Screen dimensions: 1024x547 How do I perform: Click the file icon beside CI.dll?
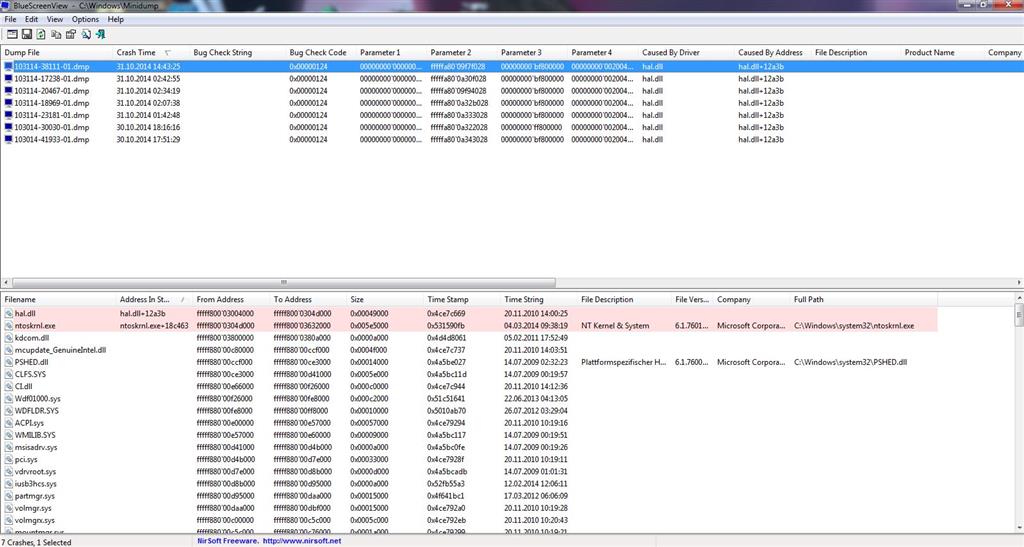(x=8, y=386)
